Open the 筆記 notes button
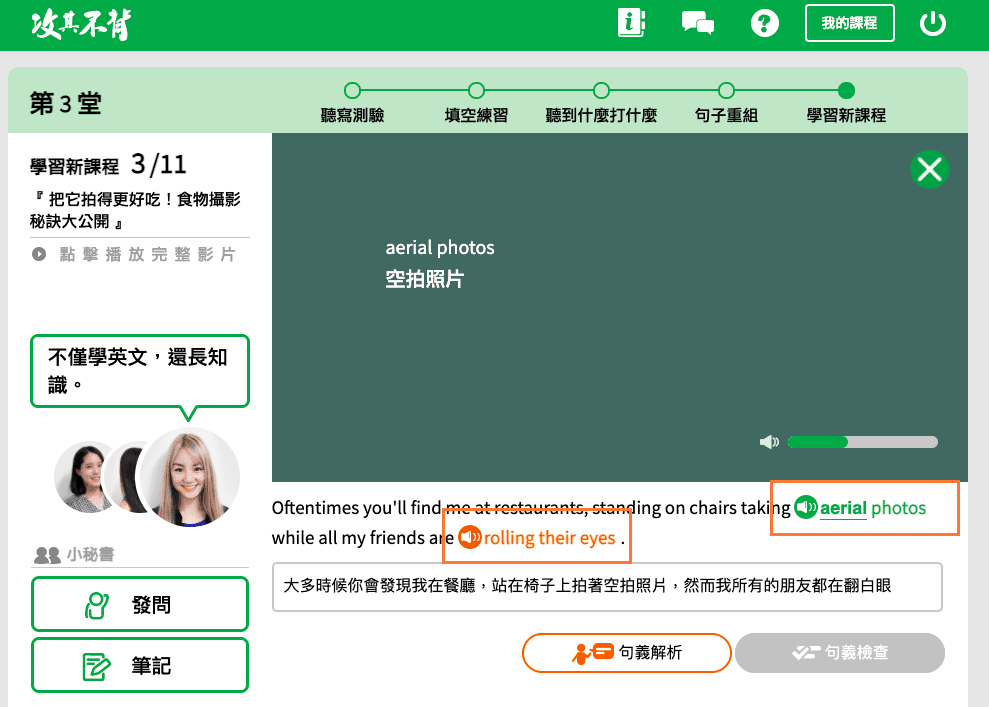 point(139,665)
